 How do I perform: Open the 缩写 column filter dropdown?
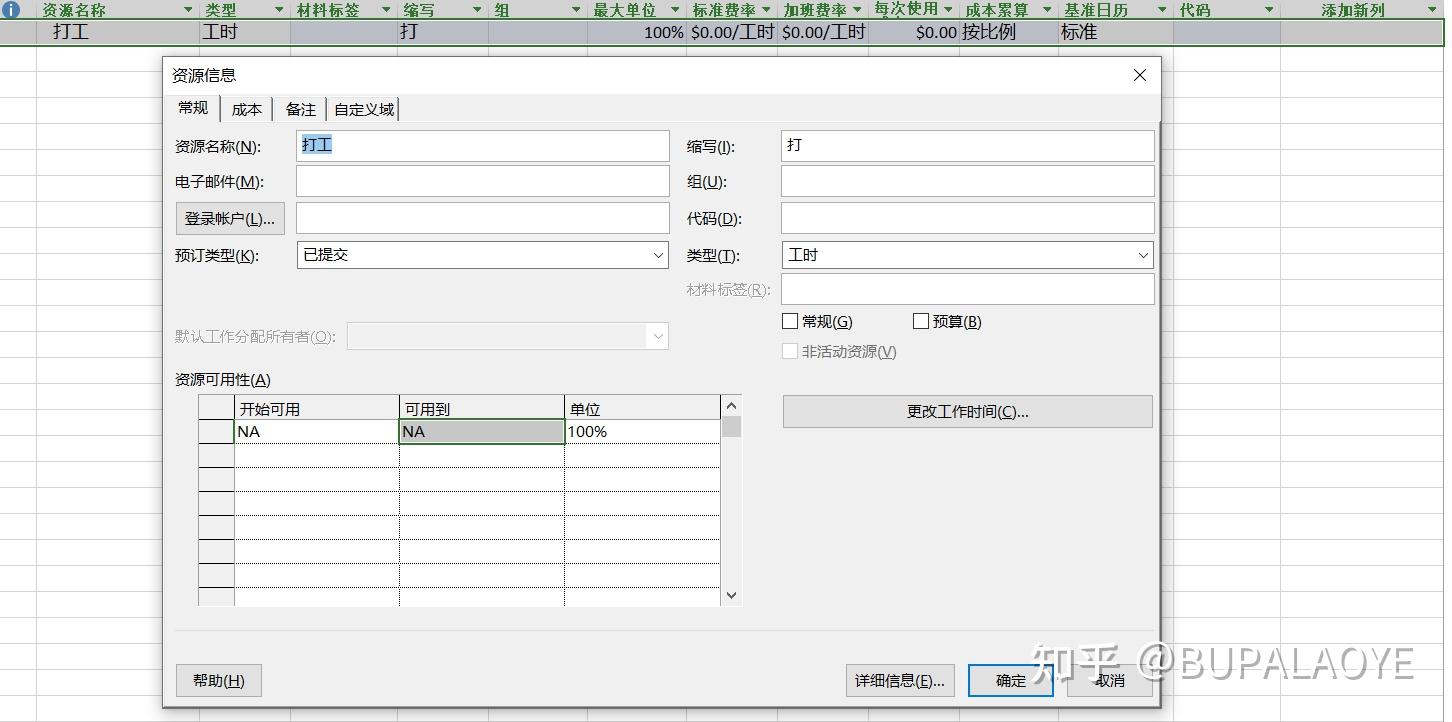click(476, 10)
